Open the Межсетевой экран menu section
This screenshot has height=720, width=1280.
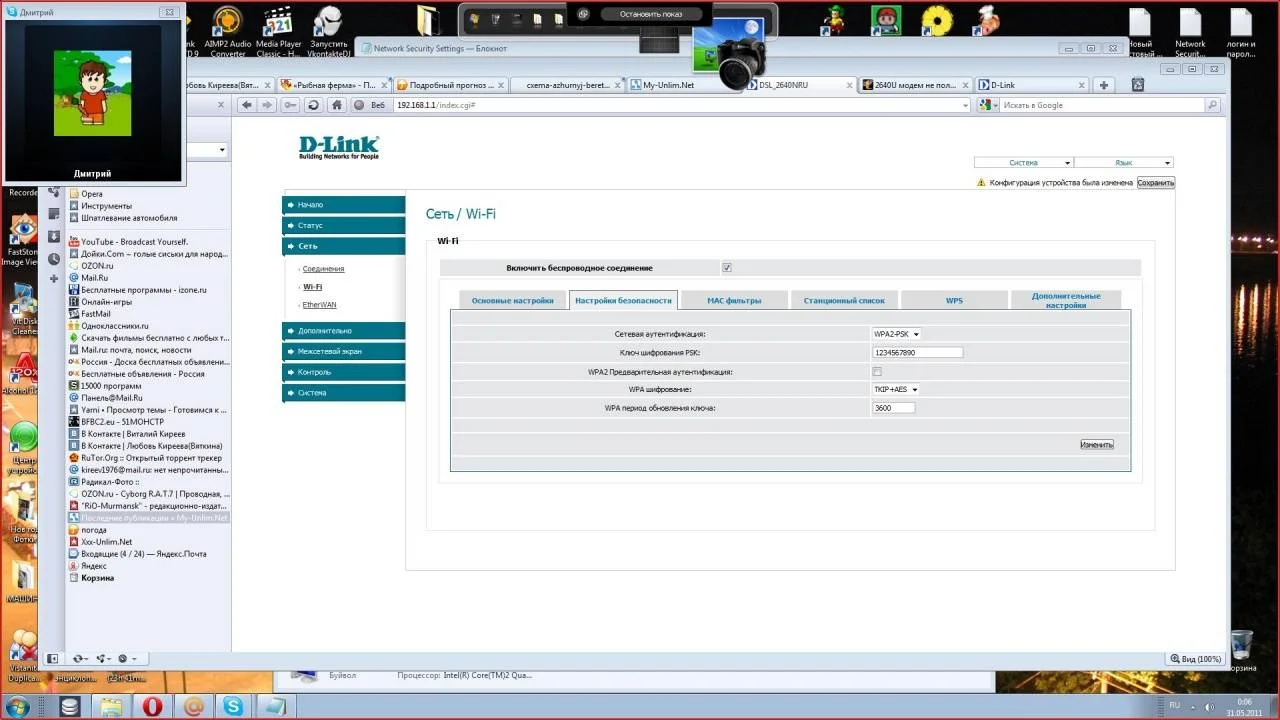click(x=344, y=352)
